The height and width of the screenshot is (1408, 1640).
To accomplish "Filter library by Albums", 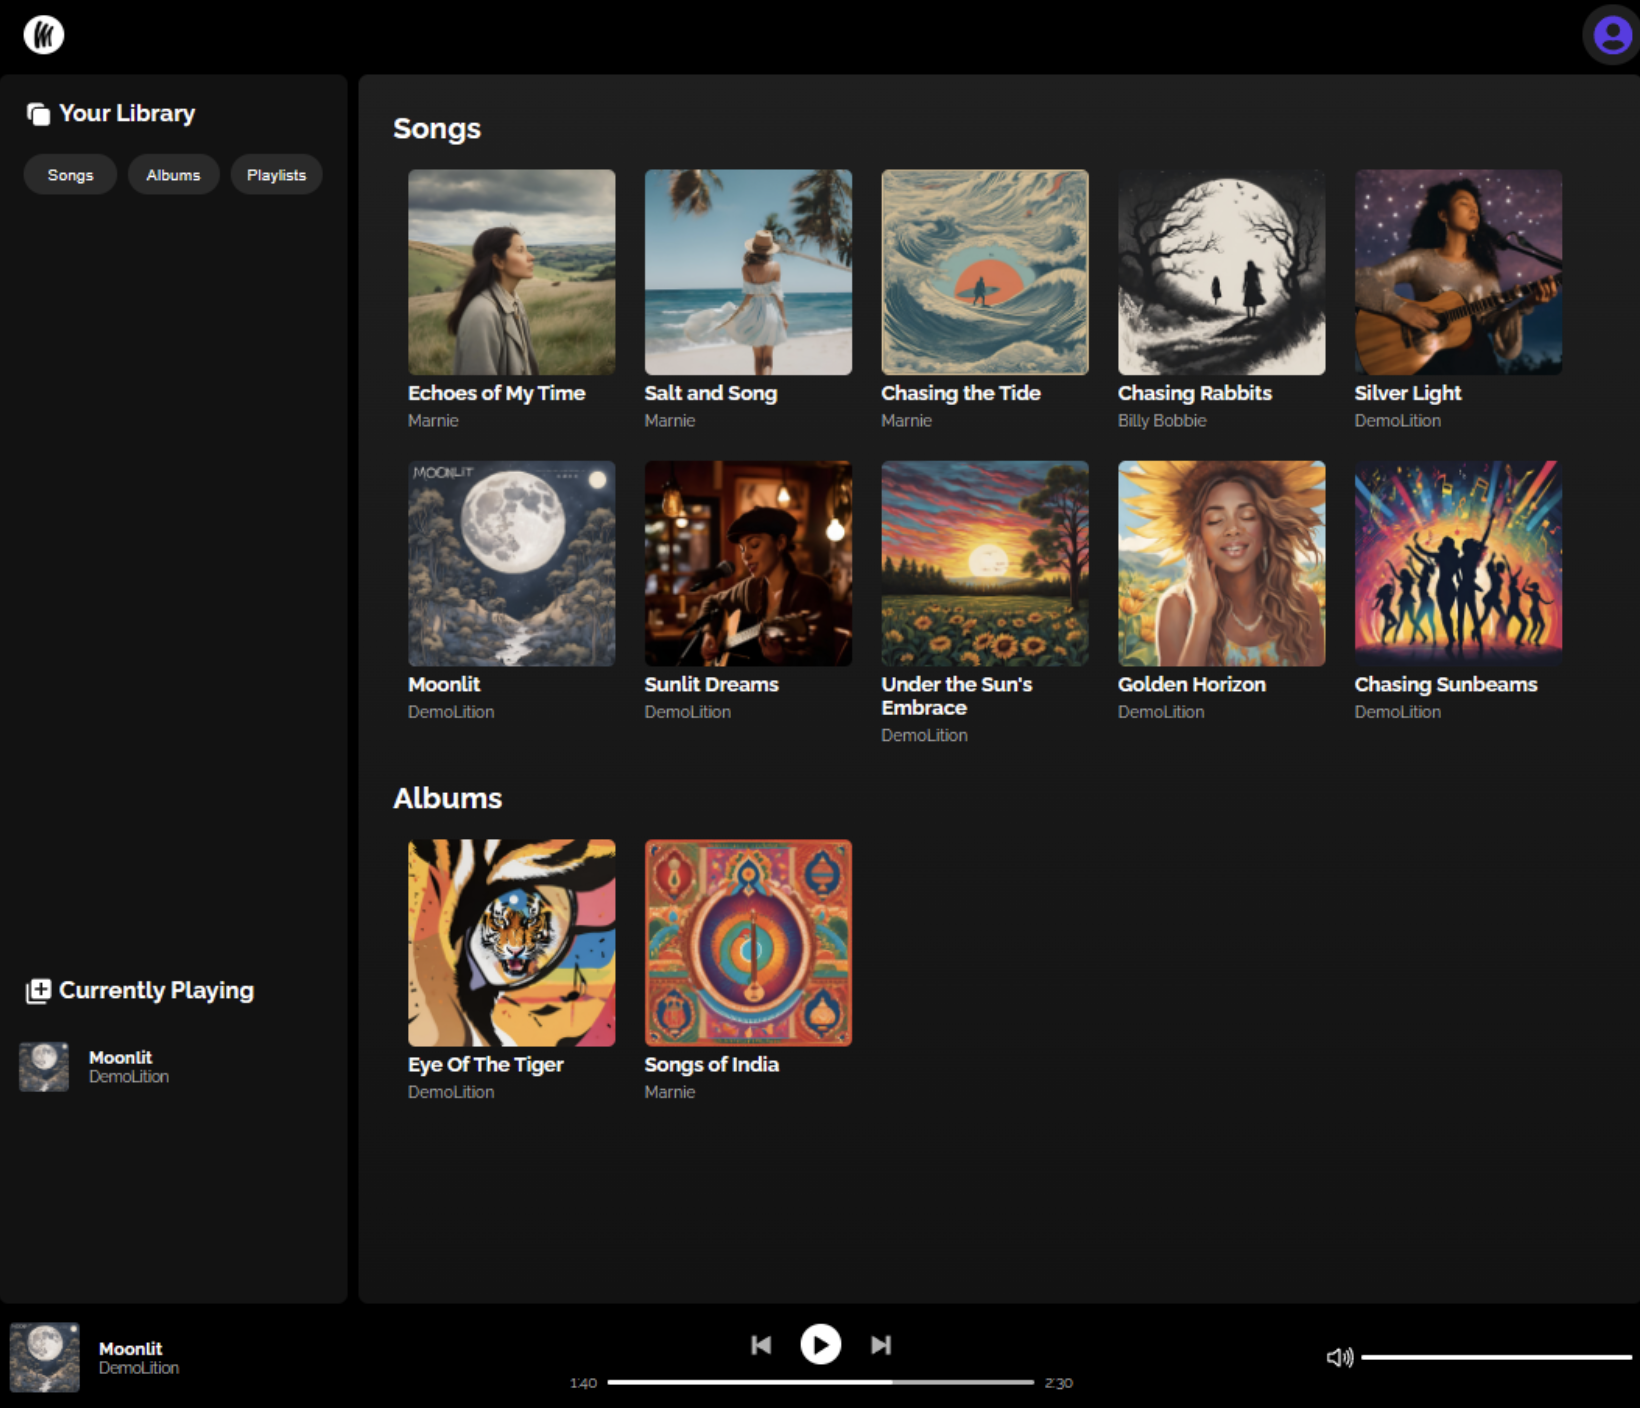I will pos(173,175).
